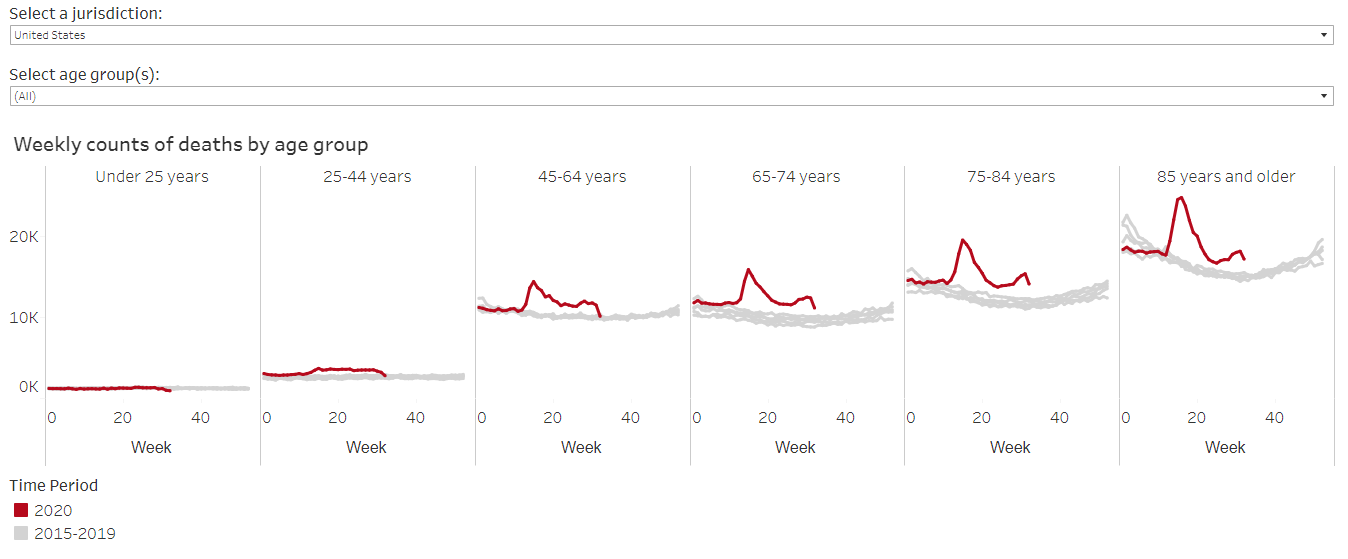Click the 85 years and older header
The image size is (1348, 559).
(1226, 177)
